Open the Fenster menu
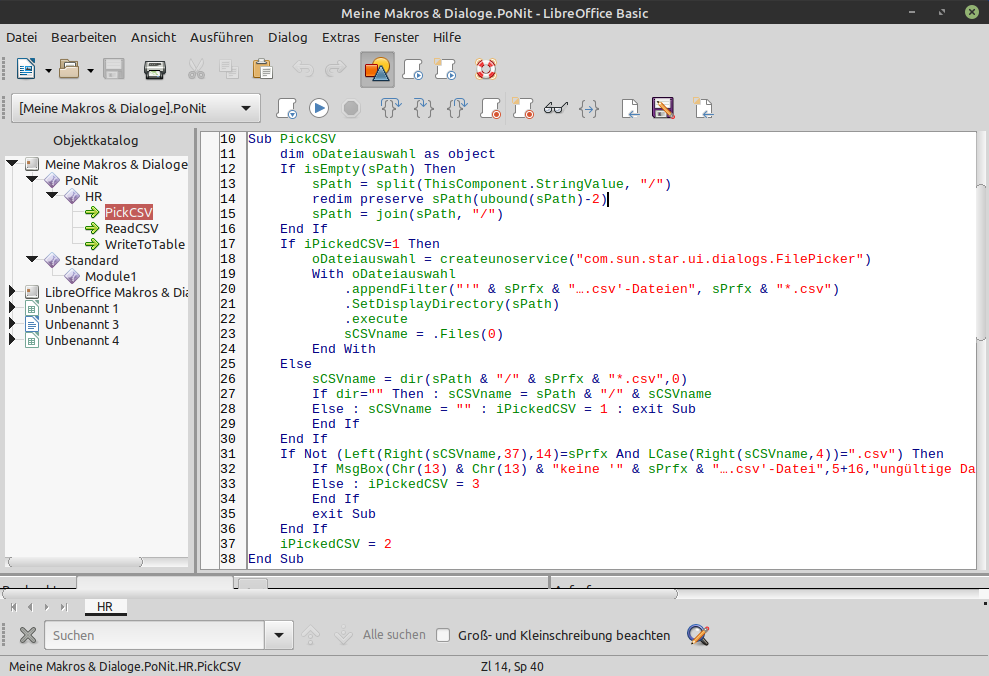 point(396,37)
